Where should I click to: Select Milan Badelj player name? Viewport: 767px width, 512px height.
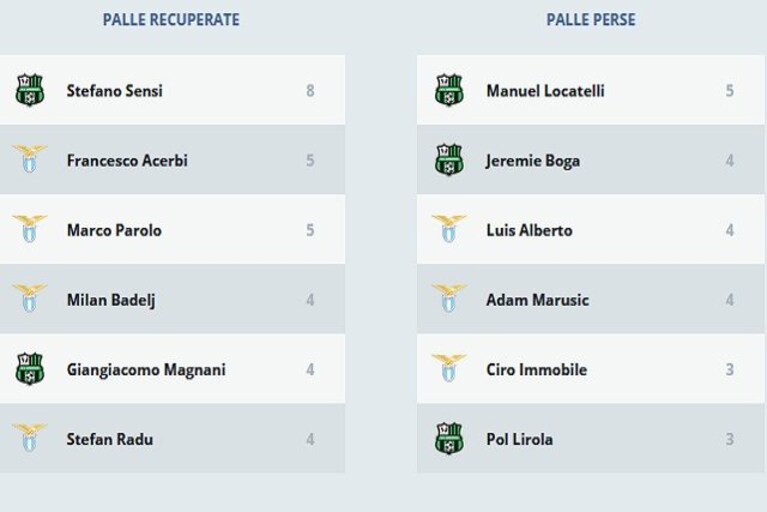(x=111, y=300)
